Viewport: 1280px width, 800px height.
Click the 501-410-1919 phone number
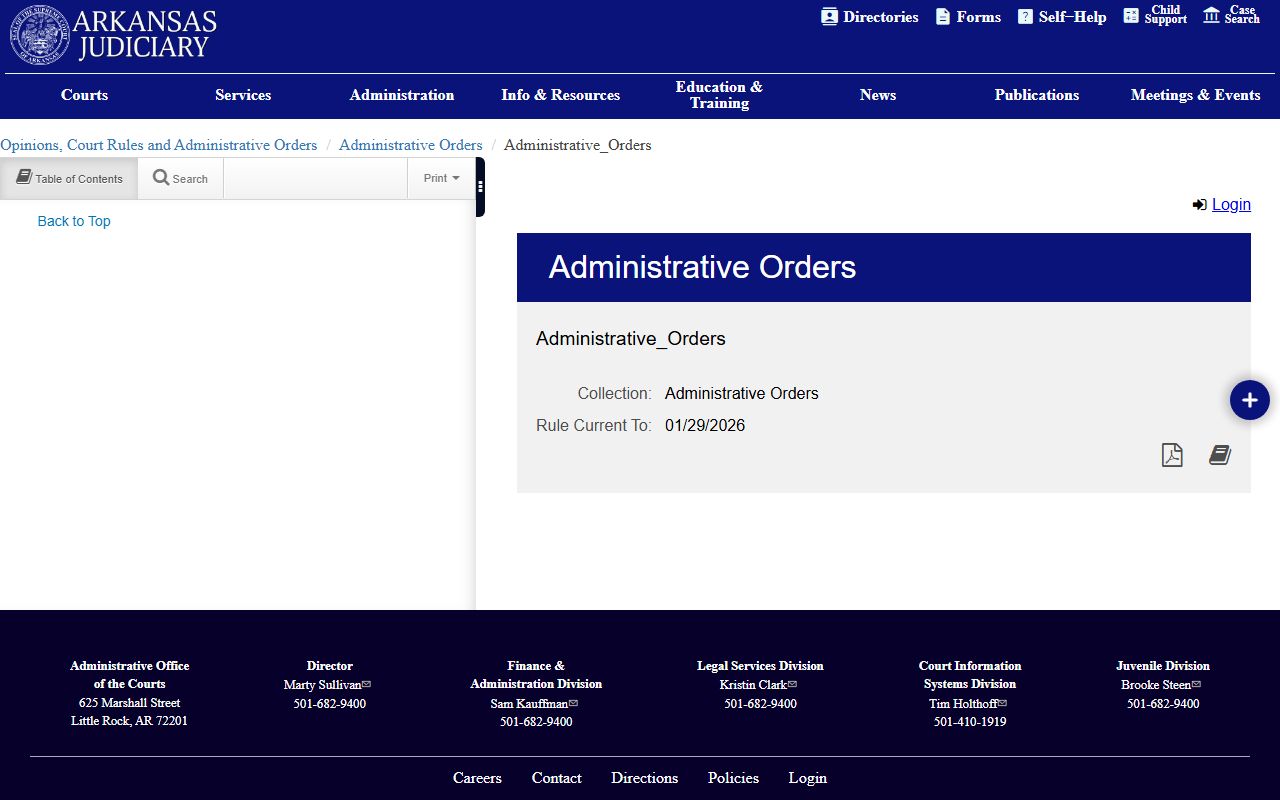pos(970,721)
